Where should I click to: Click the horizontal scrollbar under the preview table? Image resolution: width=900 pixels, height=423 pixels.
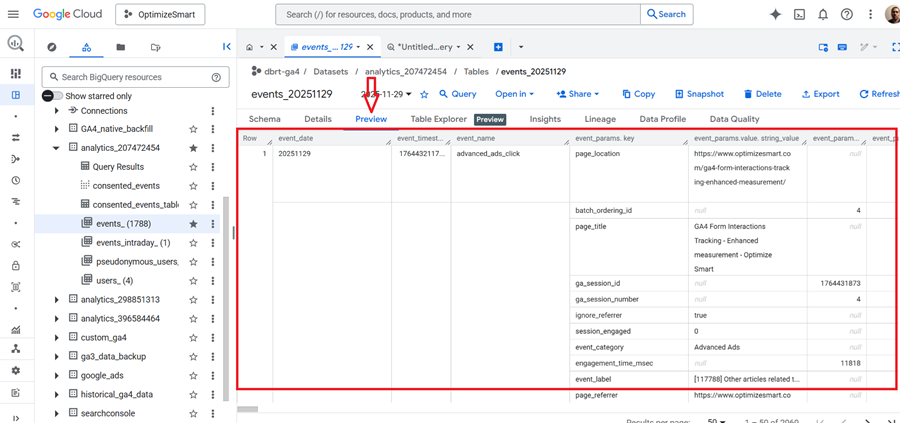247,409
